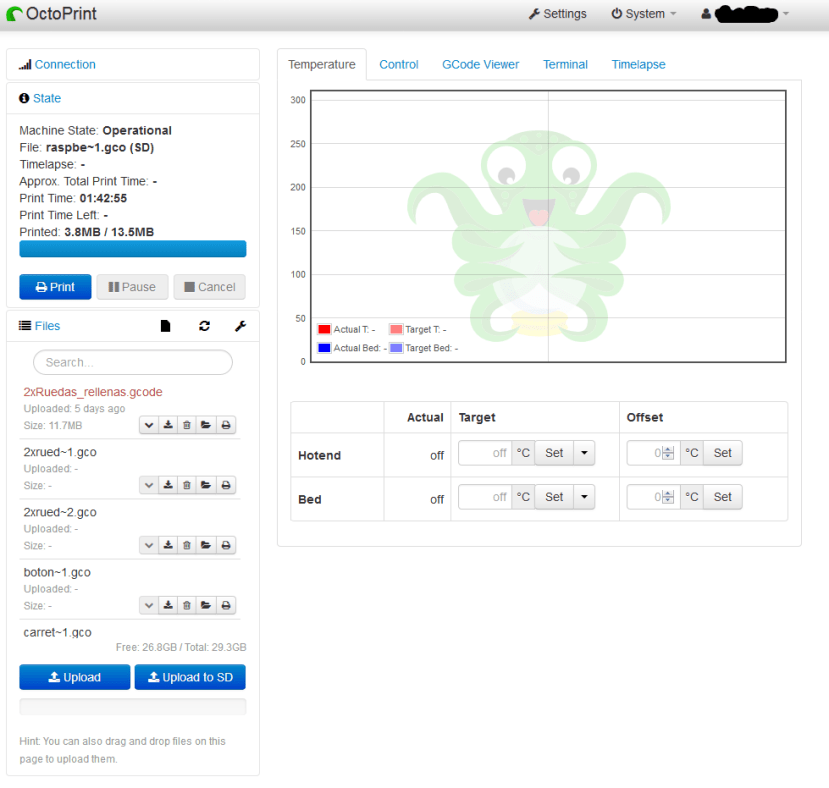The image size is (829, 788).
Task: Open the GCode Viewer tab
Action: pos(481,65)
